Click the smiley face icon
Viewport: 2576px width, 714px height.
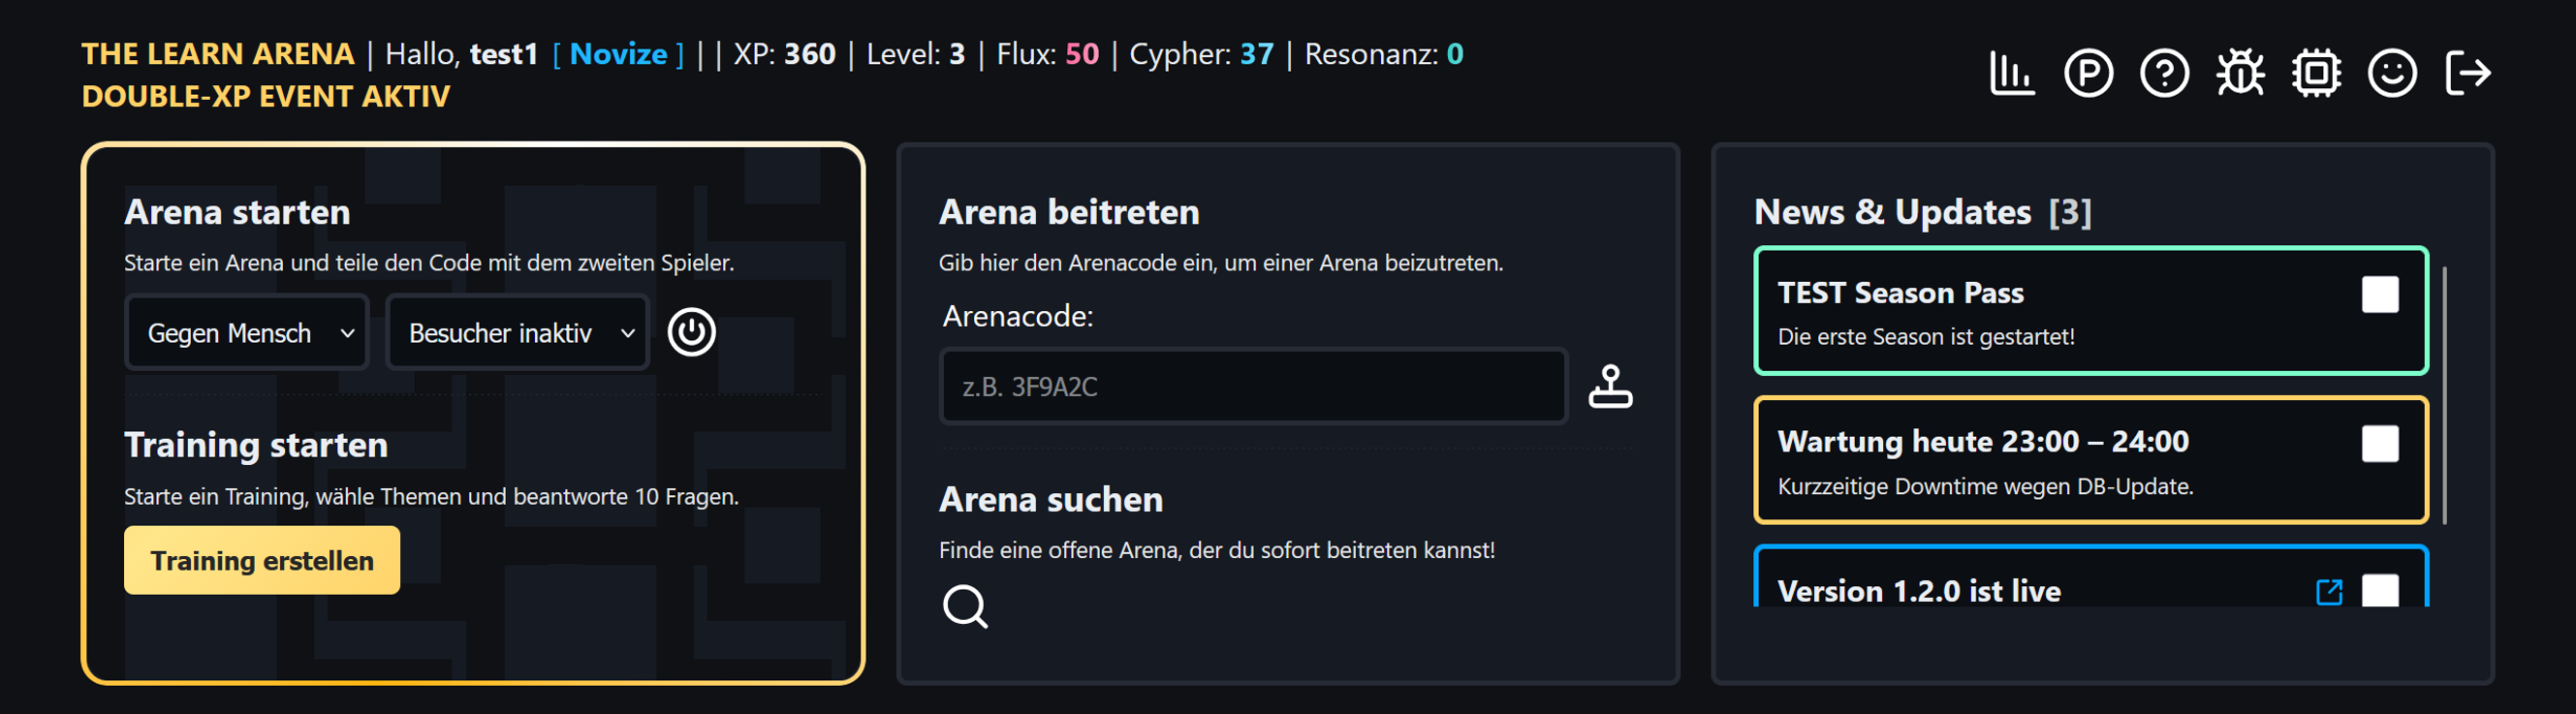(2392, 73)
